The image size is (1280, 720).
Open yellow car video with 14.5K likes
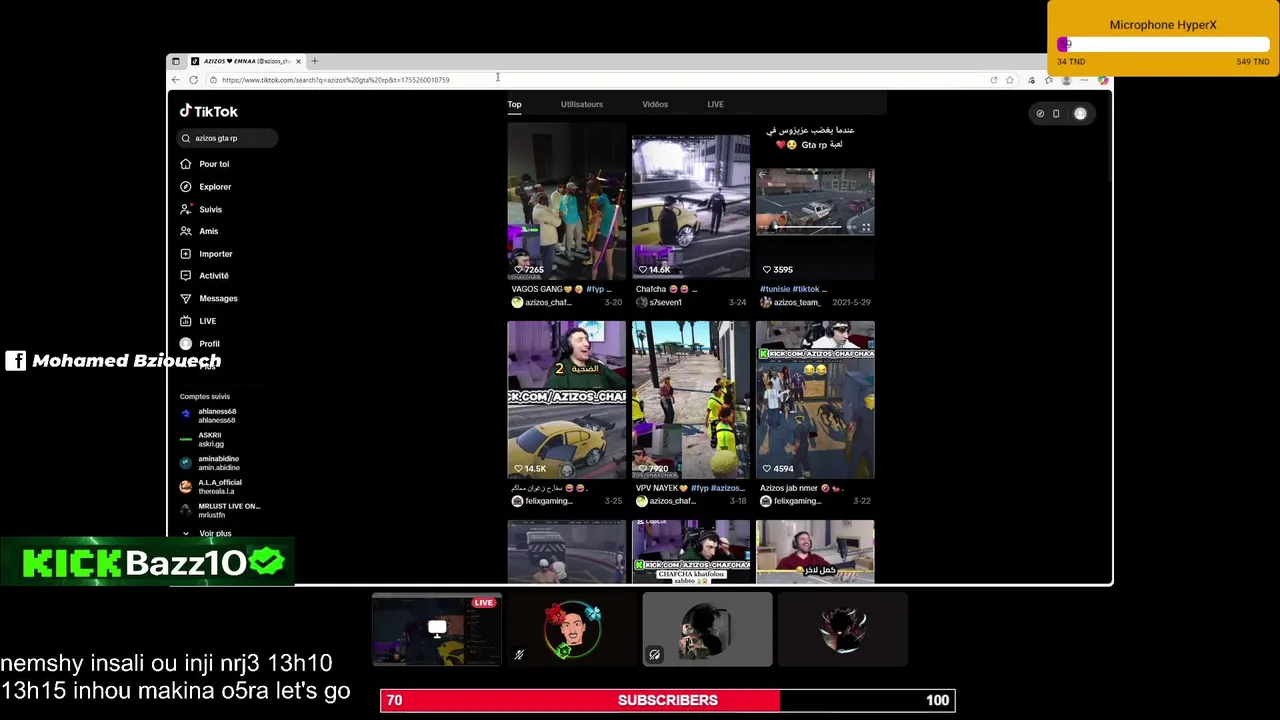566,400
